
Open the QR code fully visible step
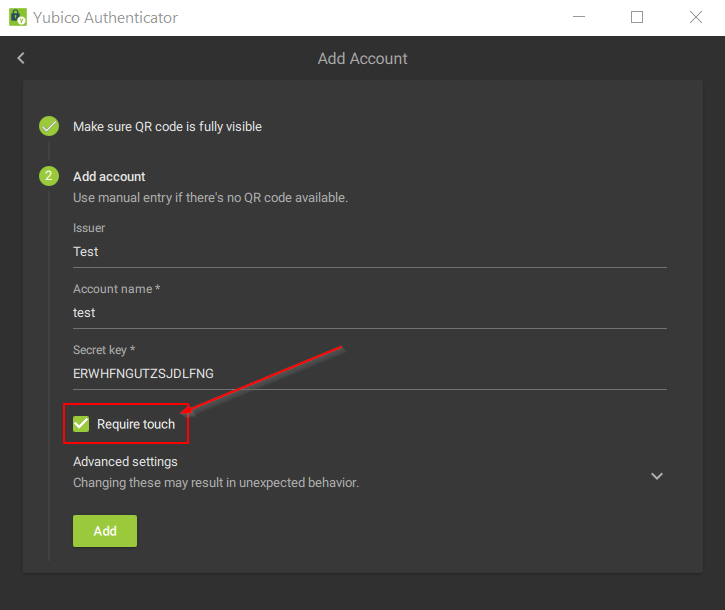(167, 127)
